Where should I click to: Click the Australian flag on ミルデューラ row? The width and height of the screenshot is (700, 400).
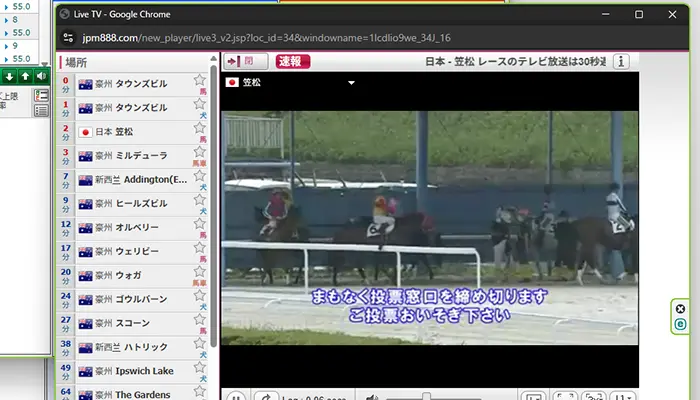coord(85,156)
